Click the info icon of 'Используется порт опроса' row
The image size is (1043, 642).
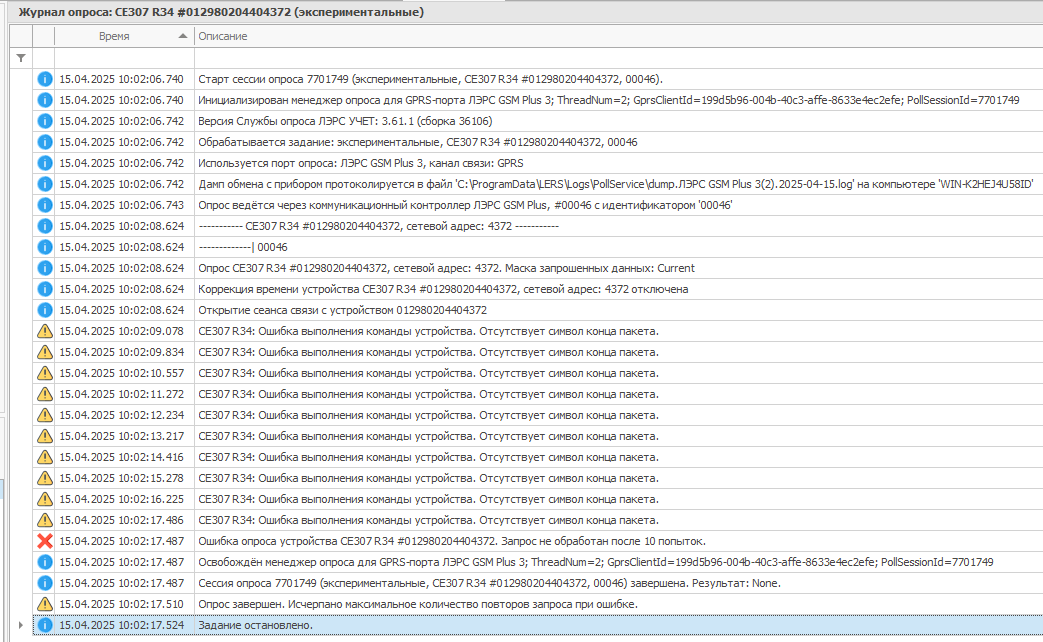(45, 163)
